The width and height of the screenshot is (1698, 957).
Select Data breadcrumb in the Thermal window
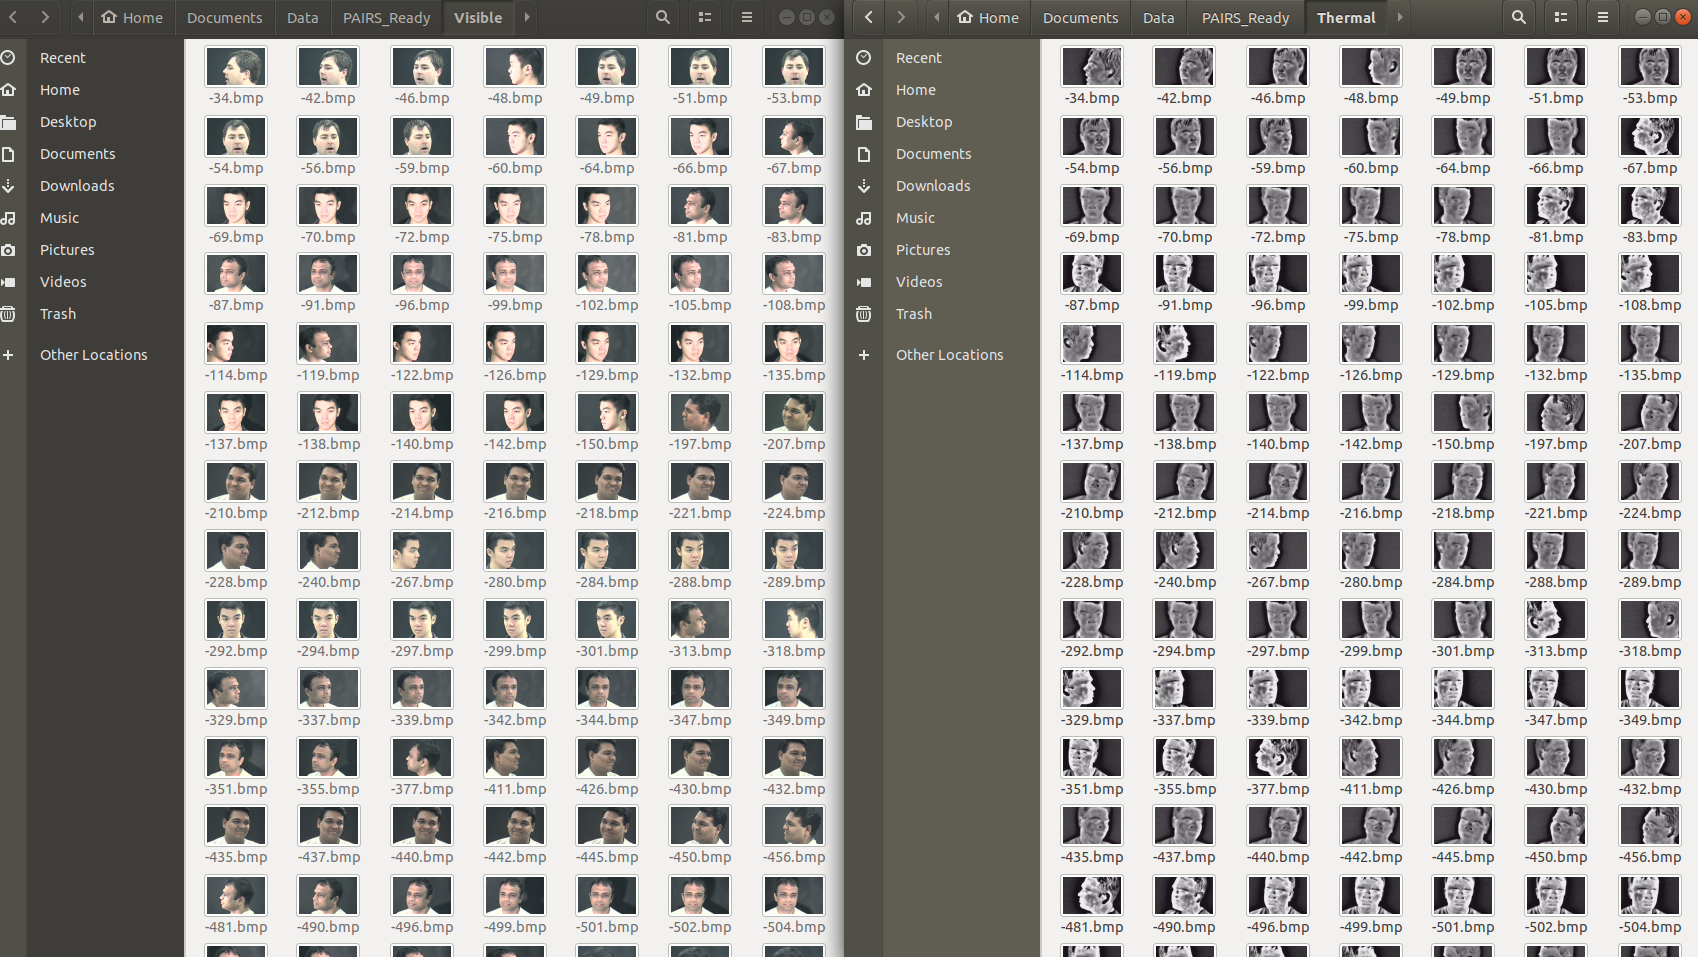[x=1158, y=18]
